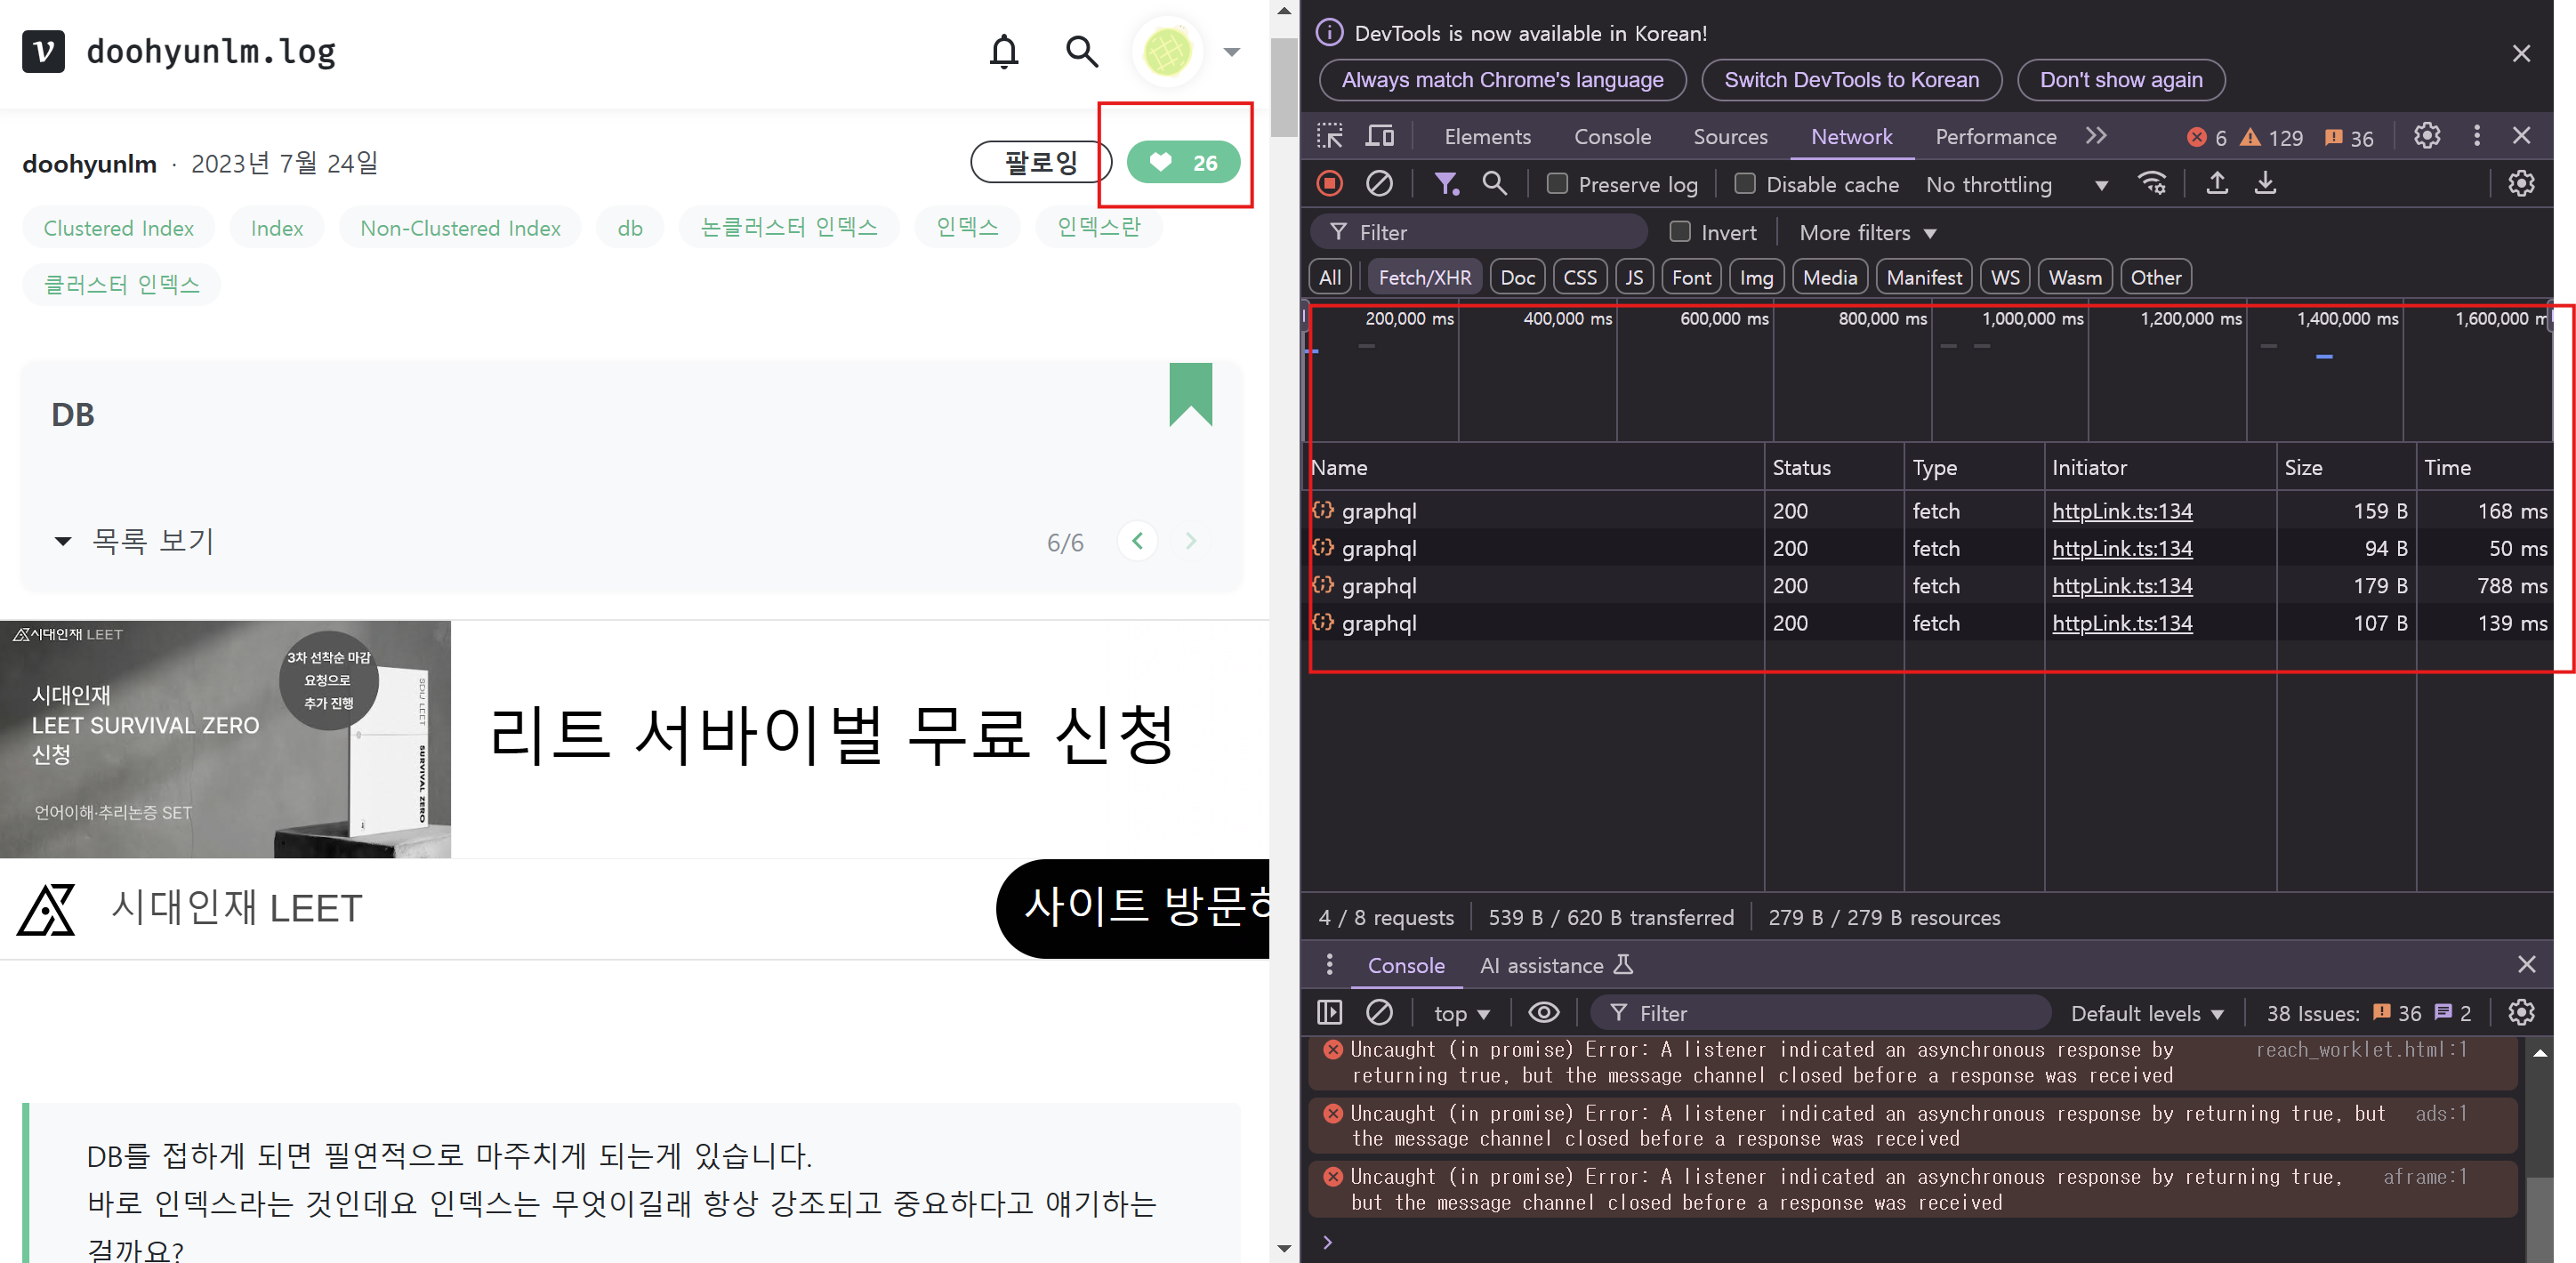Open the notifications bell on velog
This screenshot has width=2576, height=1263.
click(1004, 51)
